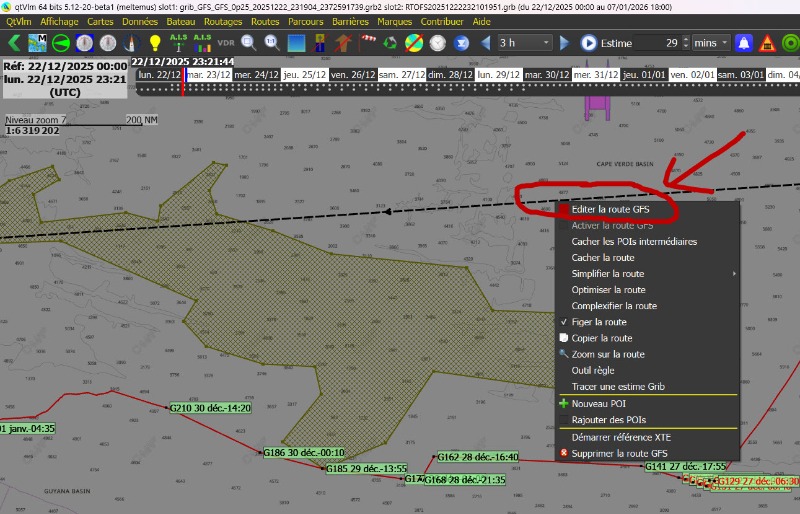Select 'Editer la route GFS' menu entry

[610, 210]
